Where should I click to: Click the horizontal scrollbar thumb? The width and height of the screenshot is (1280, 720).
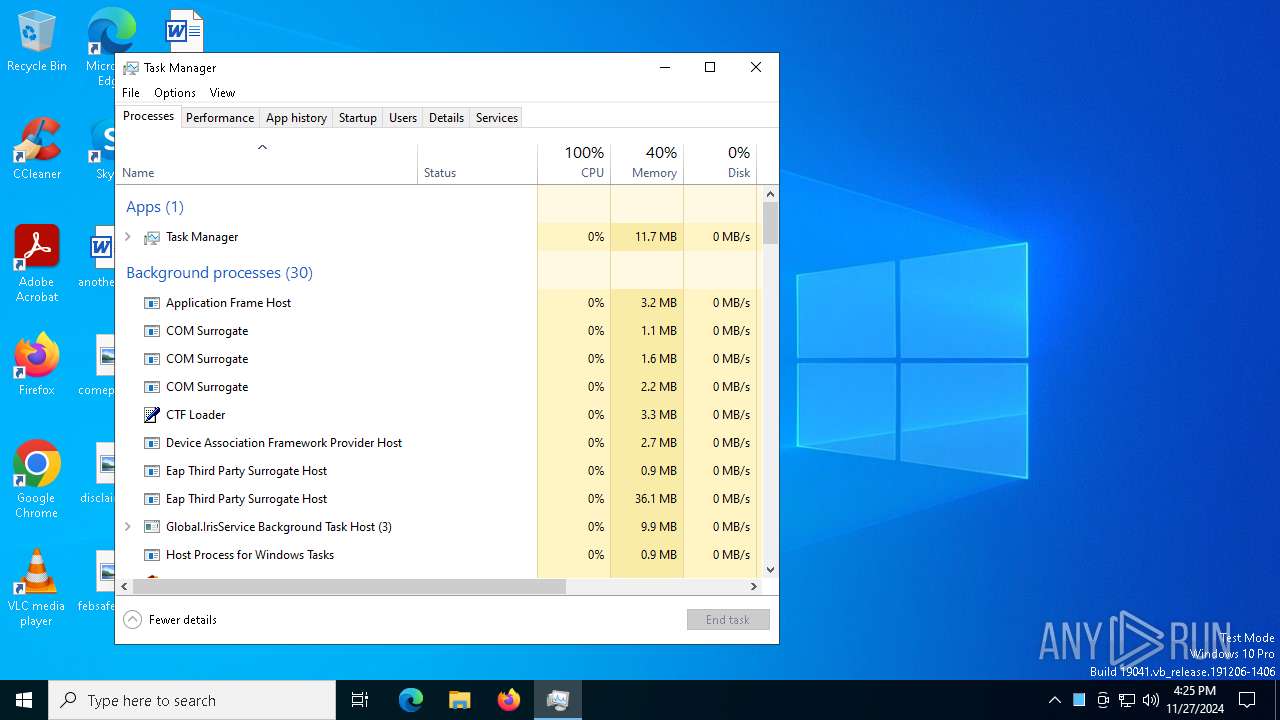coord(349,587)
